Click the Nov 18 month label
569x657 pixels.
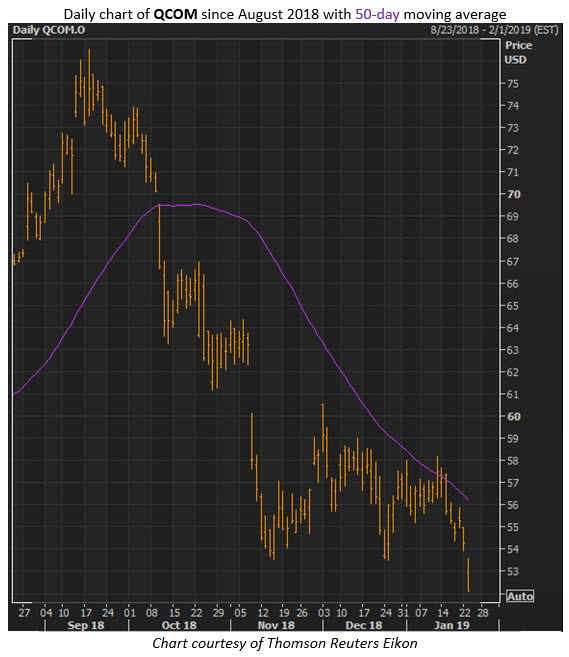276,625
